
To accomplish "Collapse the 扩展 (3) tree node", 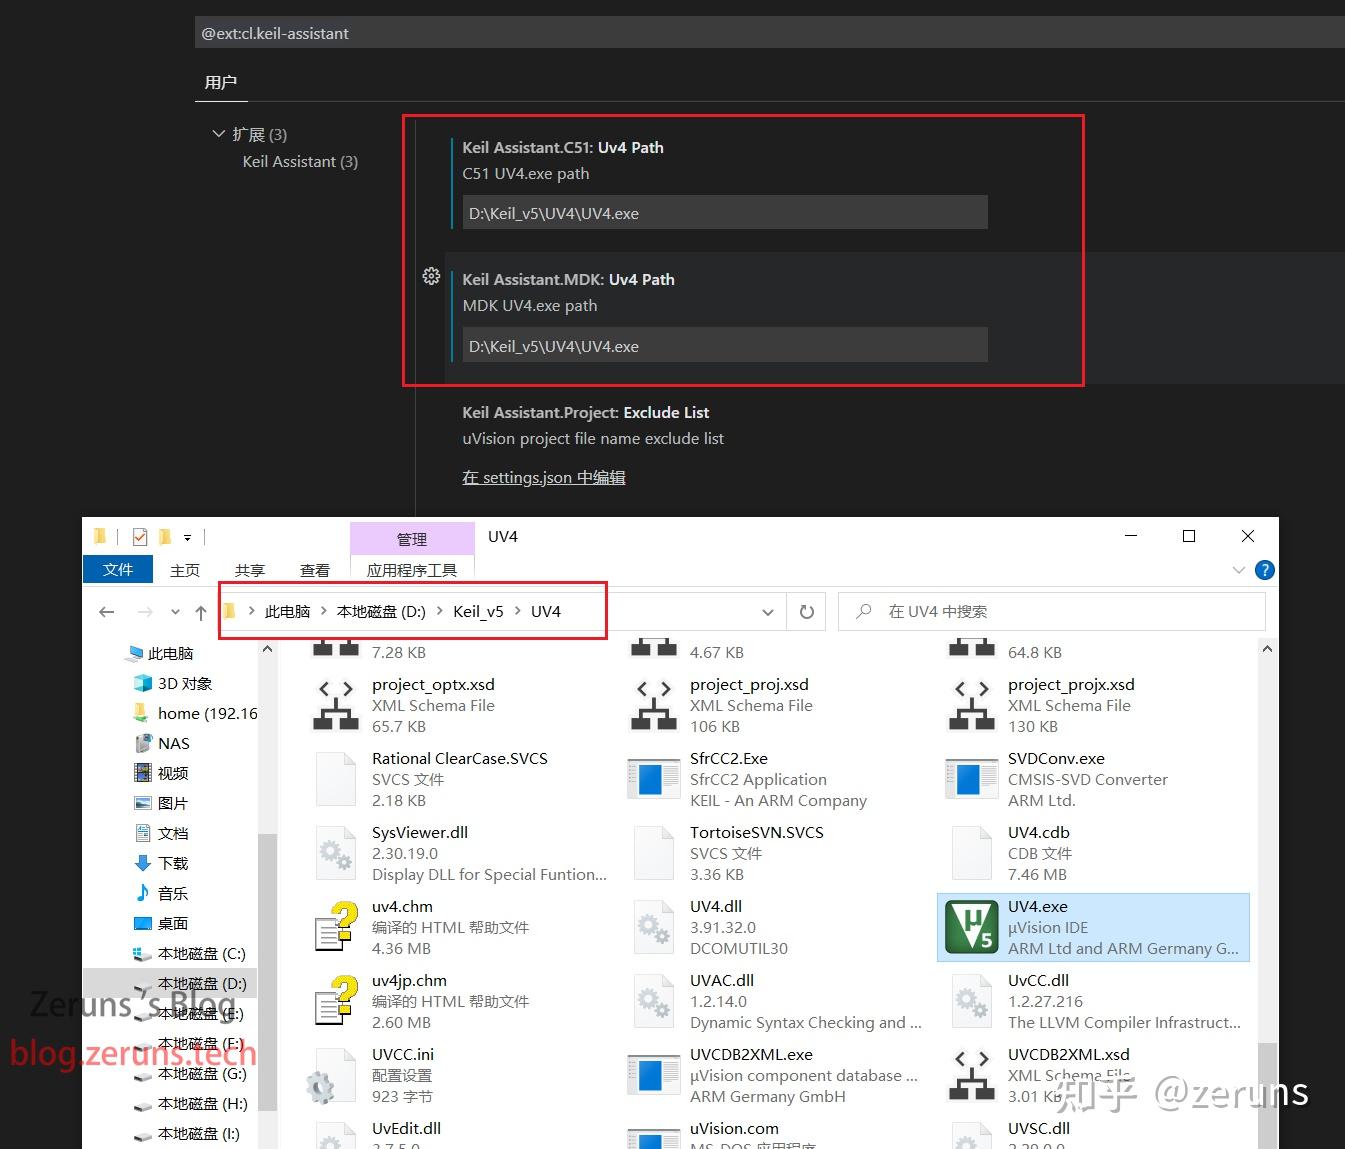I will coord(219,133).
